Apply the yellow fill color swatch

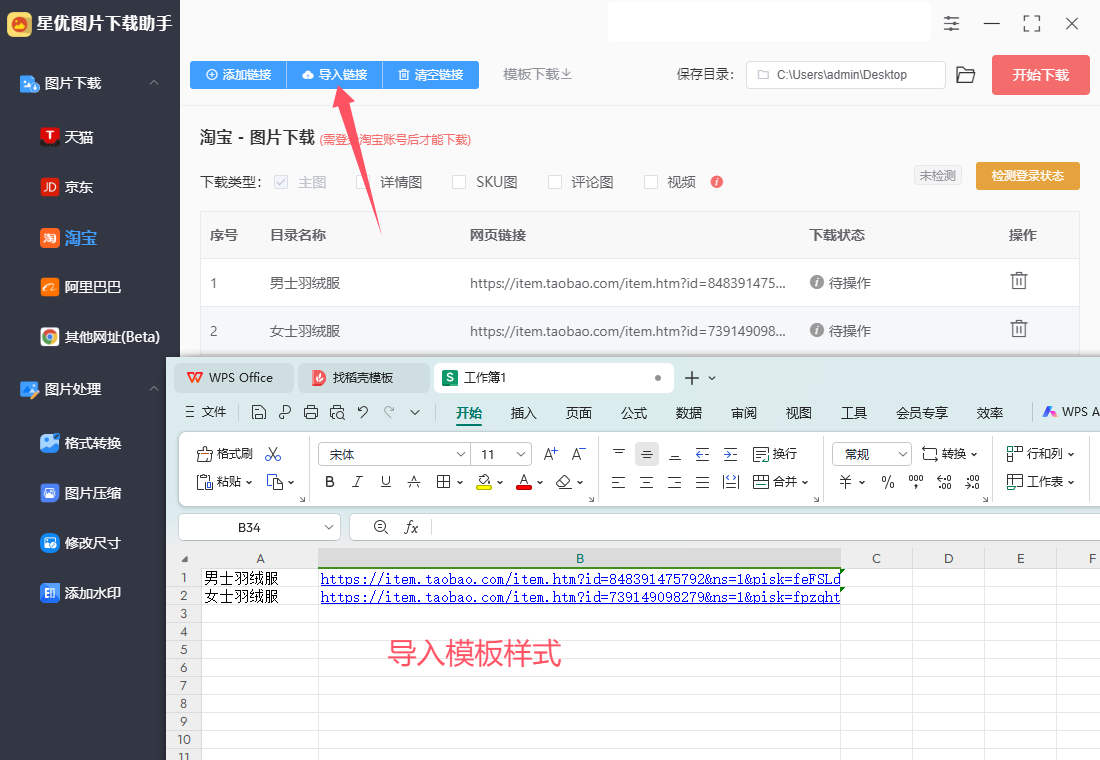click(x=484, y=482)
